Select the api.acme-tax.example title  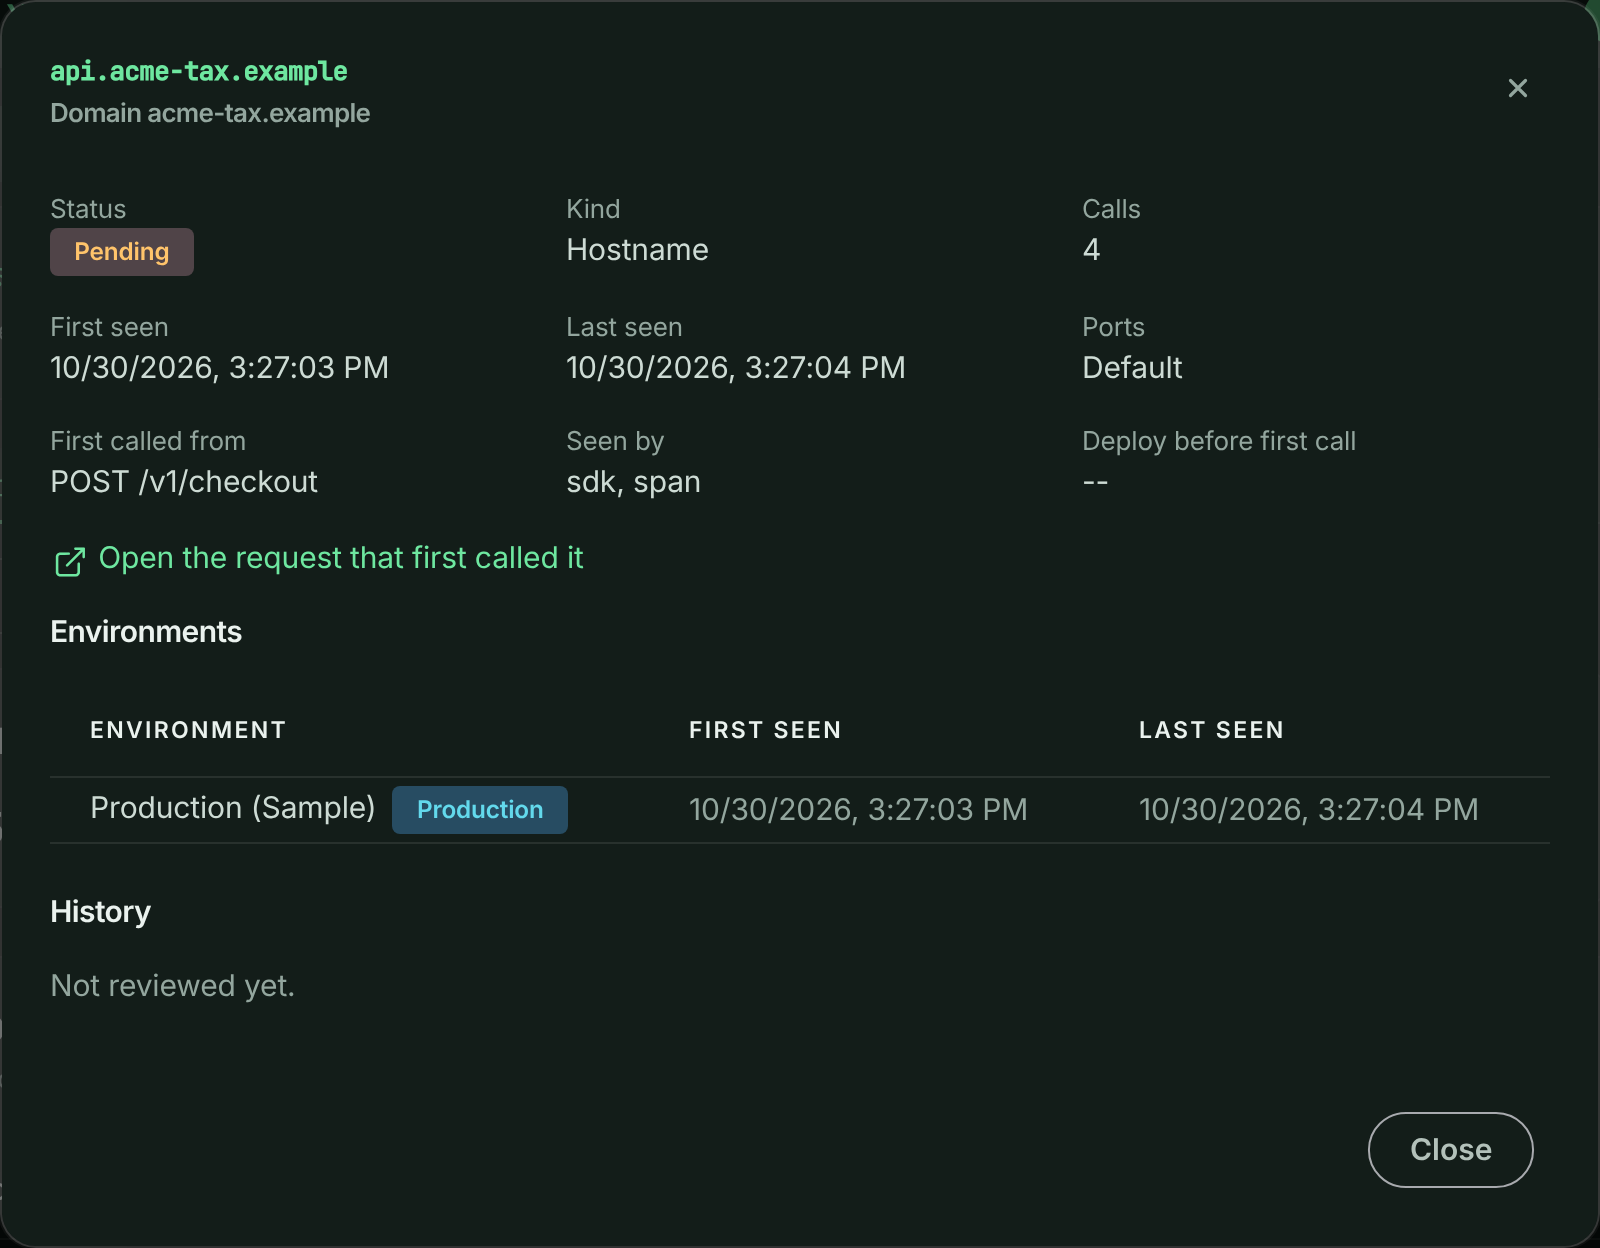point(199,71)
